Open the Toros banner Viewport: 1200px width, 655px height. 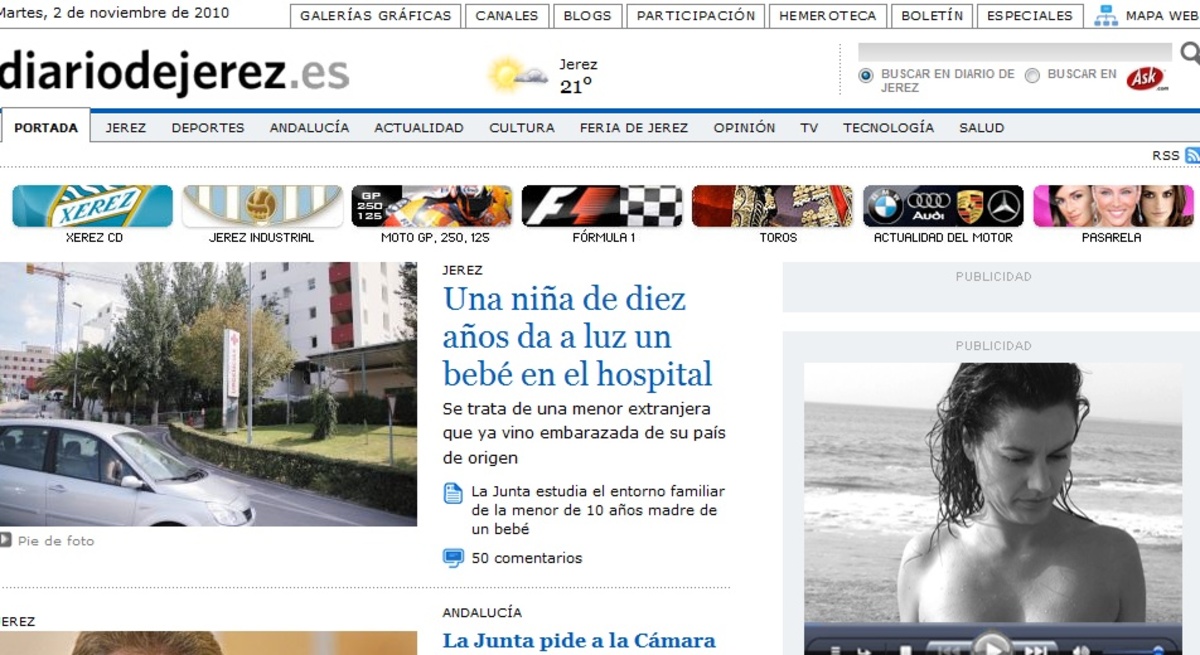tap(773, 206)
